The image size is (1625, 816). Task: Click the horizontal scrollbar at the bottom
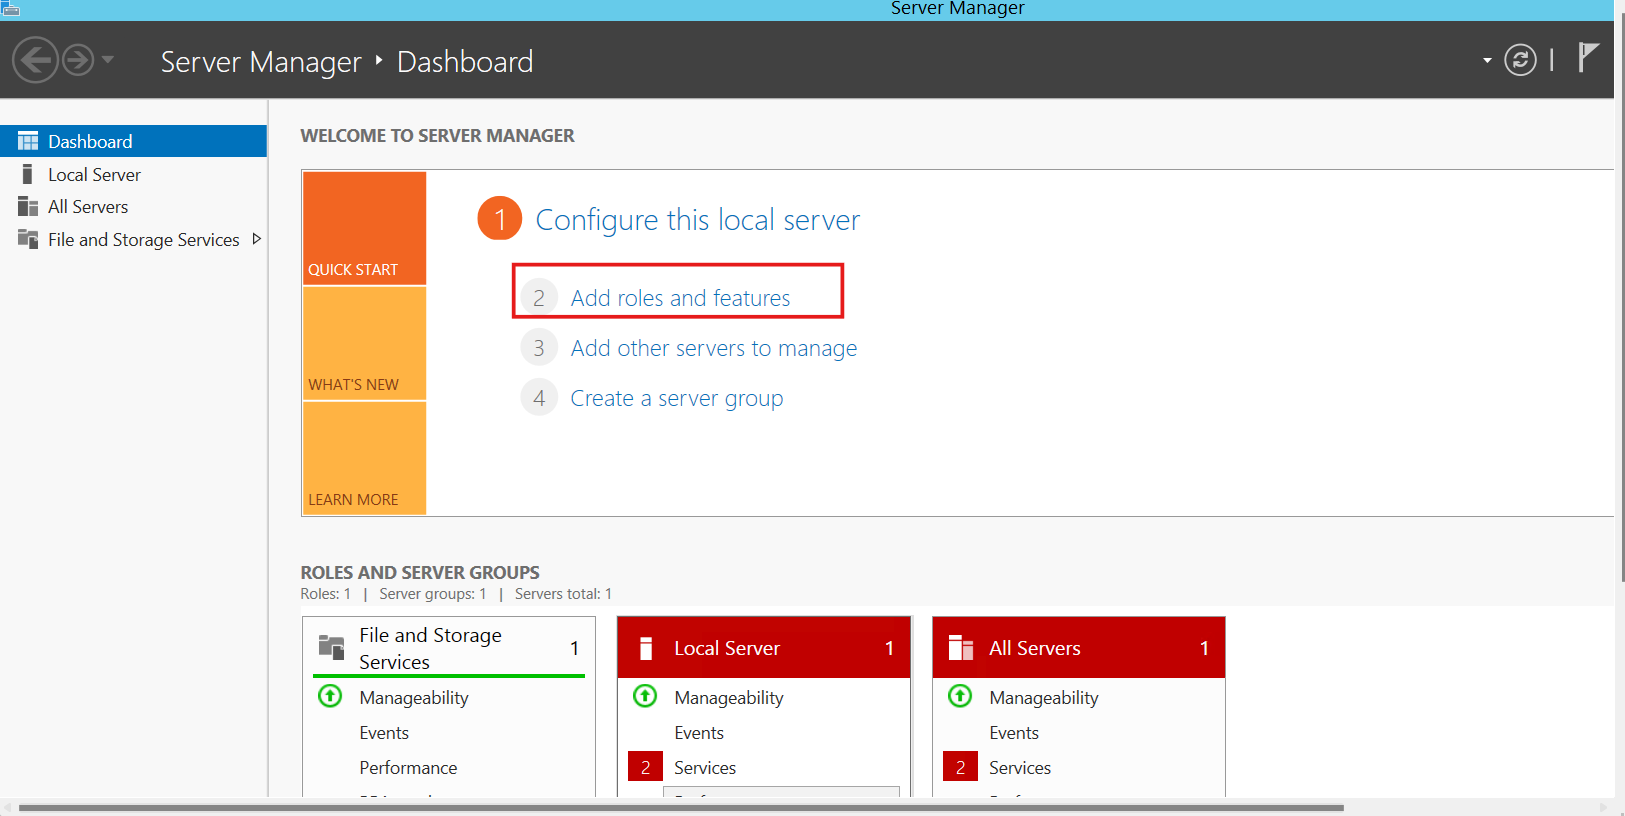tap(680, 808)
